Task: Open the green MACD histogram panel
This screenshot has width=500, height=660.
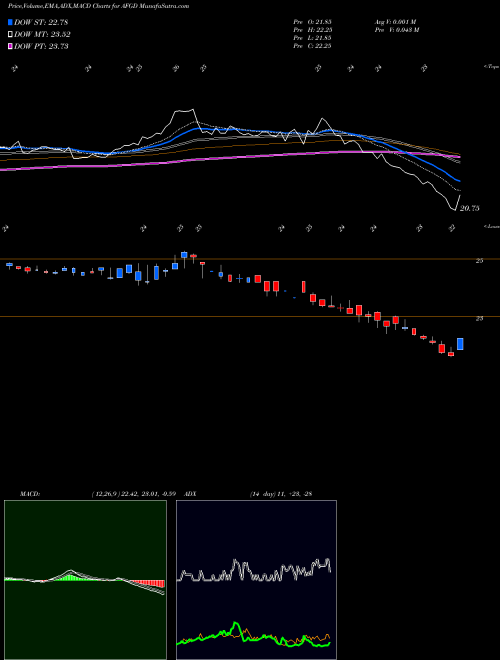Action: pyautogui.click(x=85, y=580)
